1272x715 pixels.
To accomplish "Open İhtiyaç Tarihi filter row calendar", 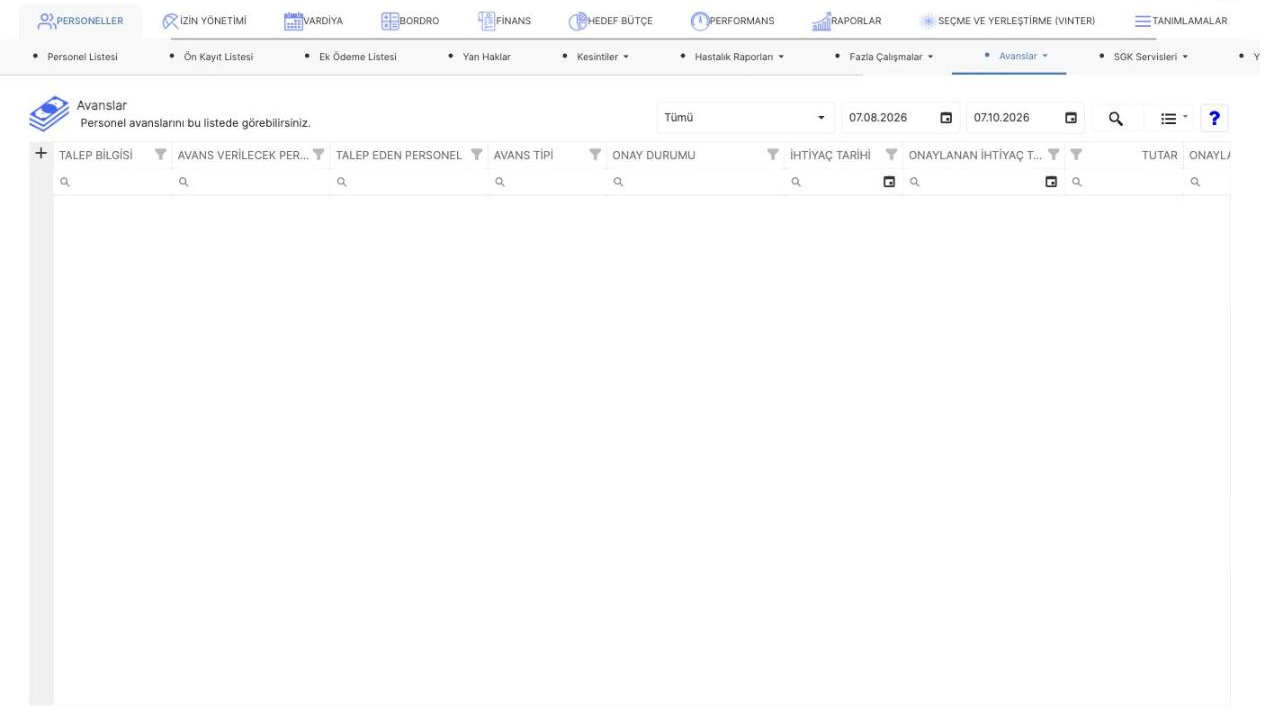I will (888, 182).
